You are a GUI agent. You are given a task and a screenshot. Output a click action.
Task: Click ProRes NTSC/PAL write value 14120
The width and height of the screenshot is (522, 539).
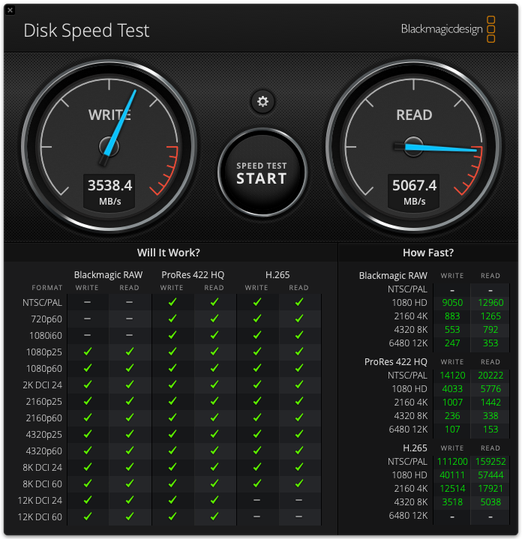tap(453, 375)
